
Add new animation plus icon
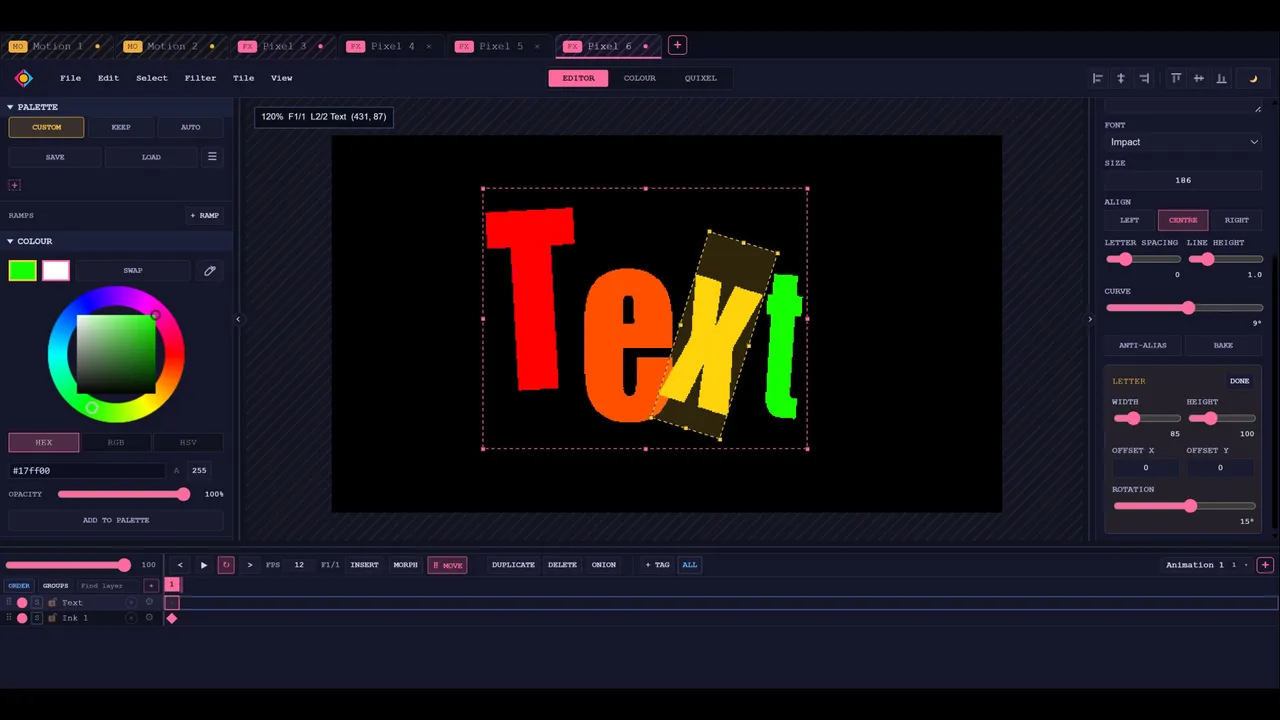pyautogui.click(x=1265, y=565)
